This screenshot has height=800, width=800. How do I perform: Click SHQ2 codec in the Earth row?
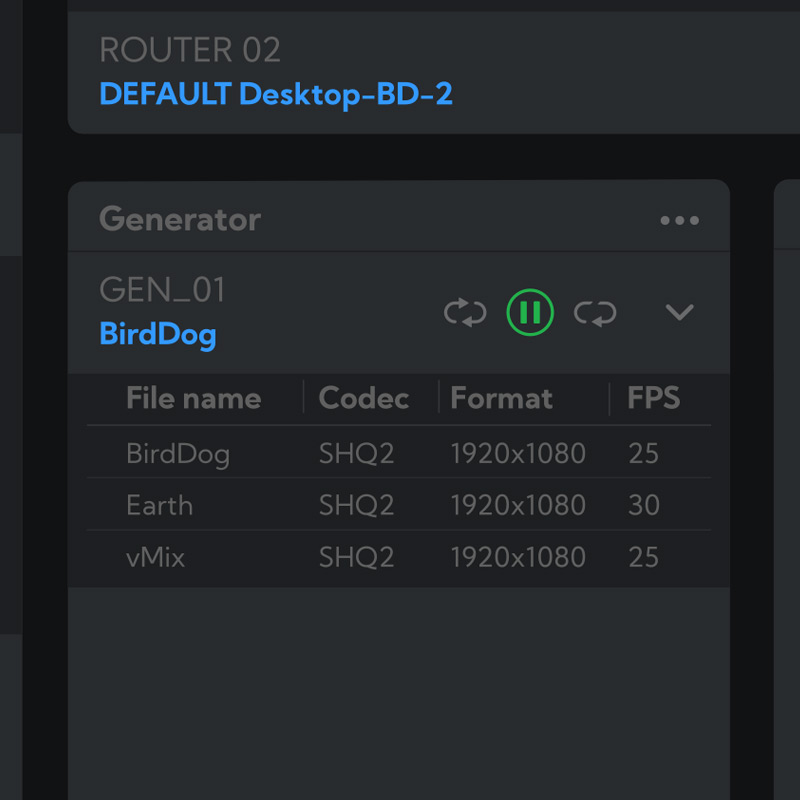click(357, 505)
